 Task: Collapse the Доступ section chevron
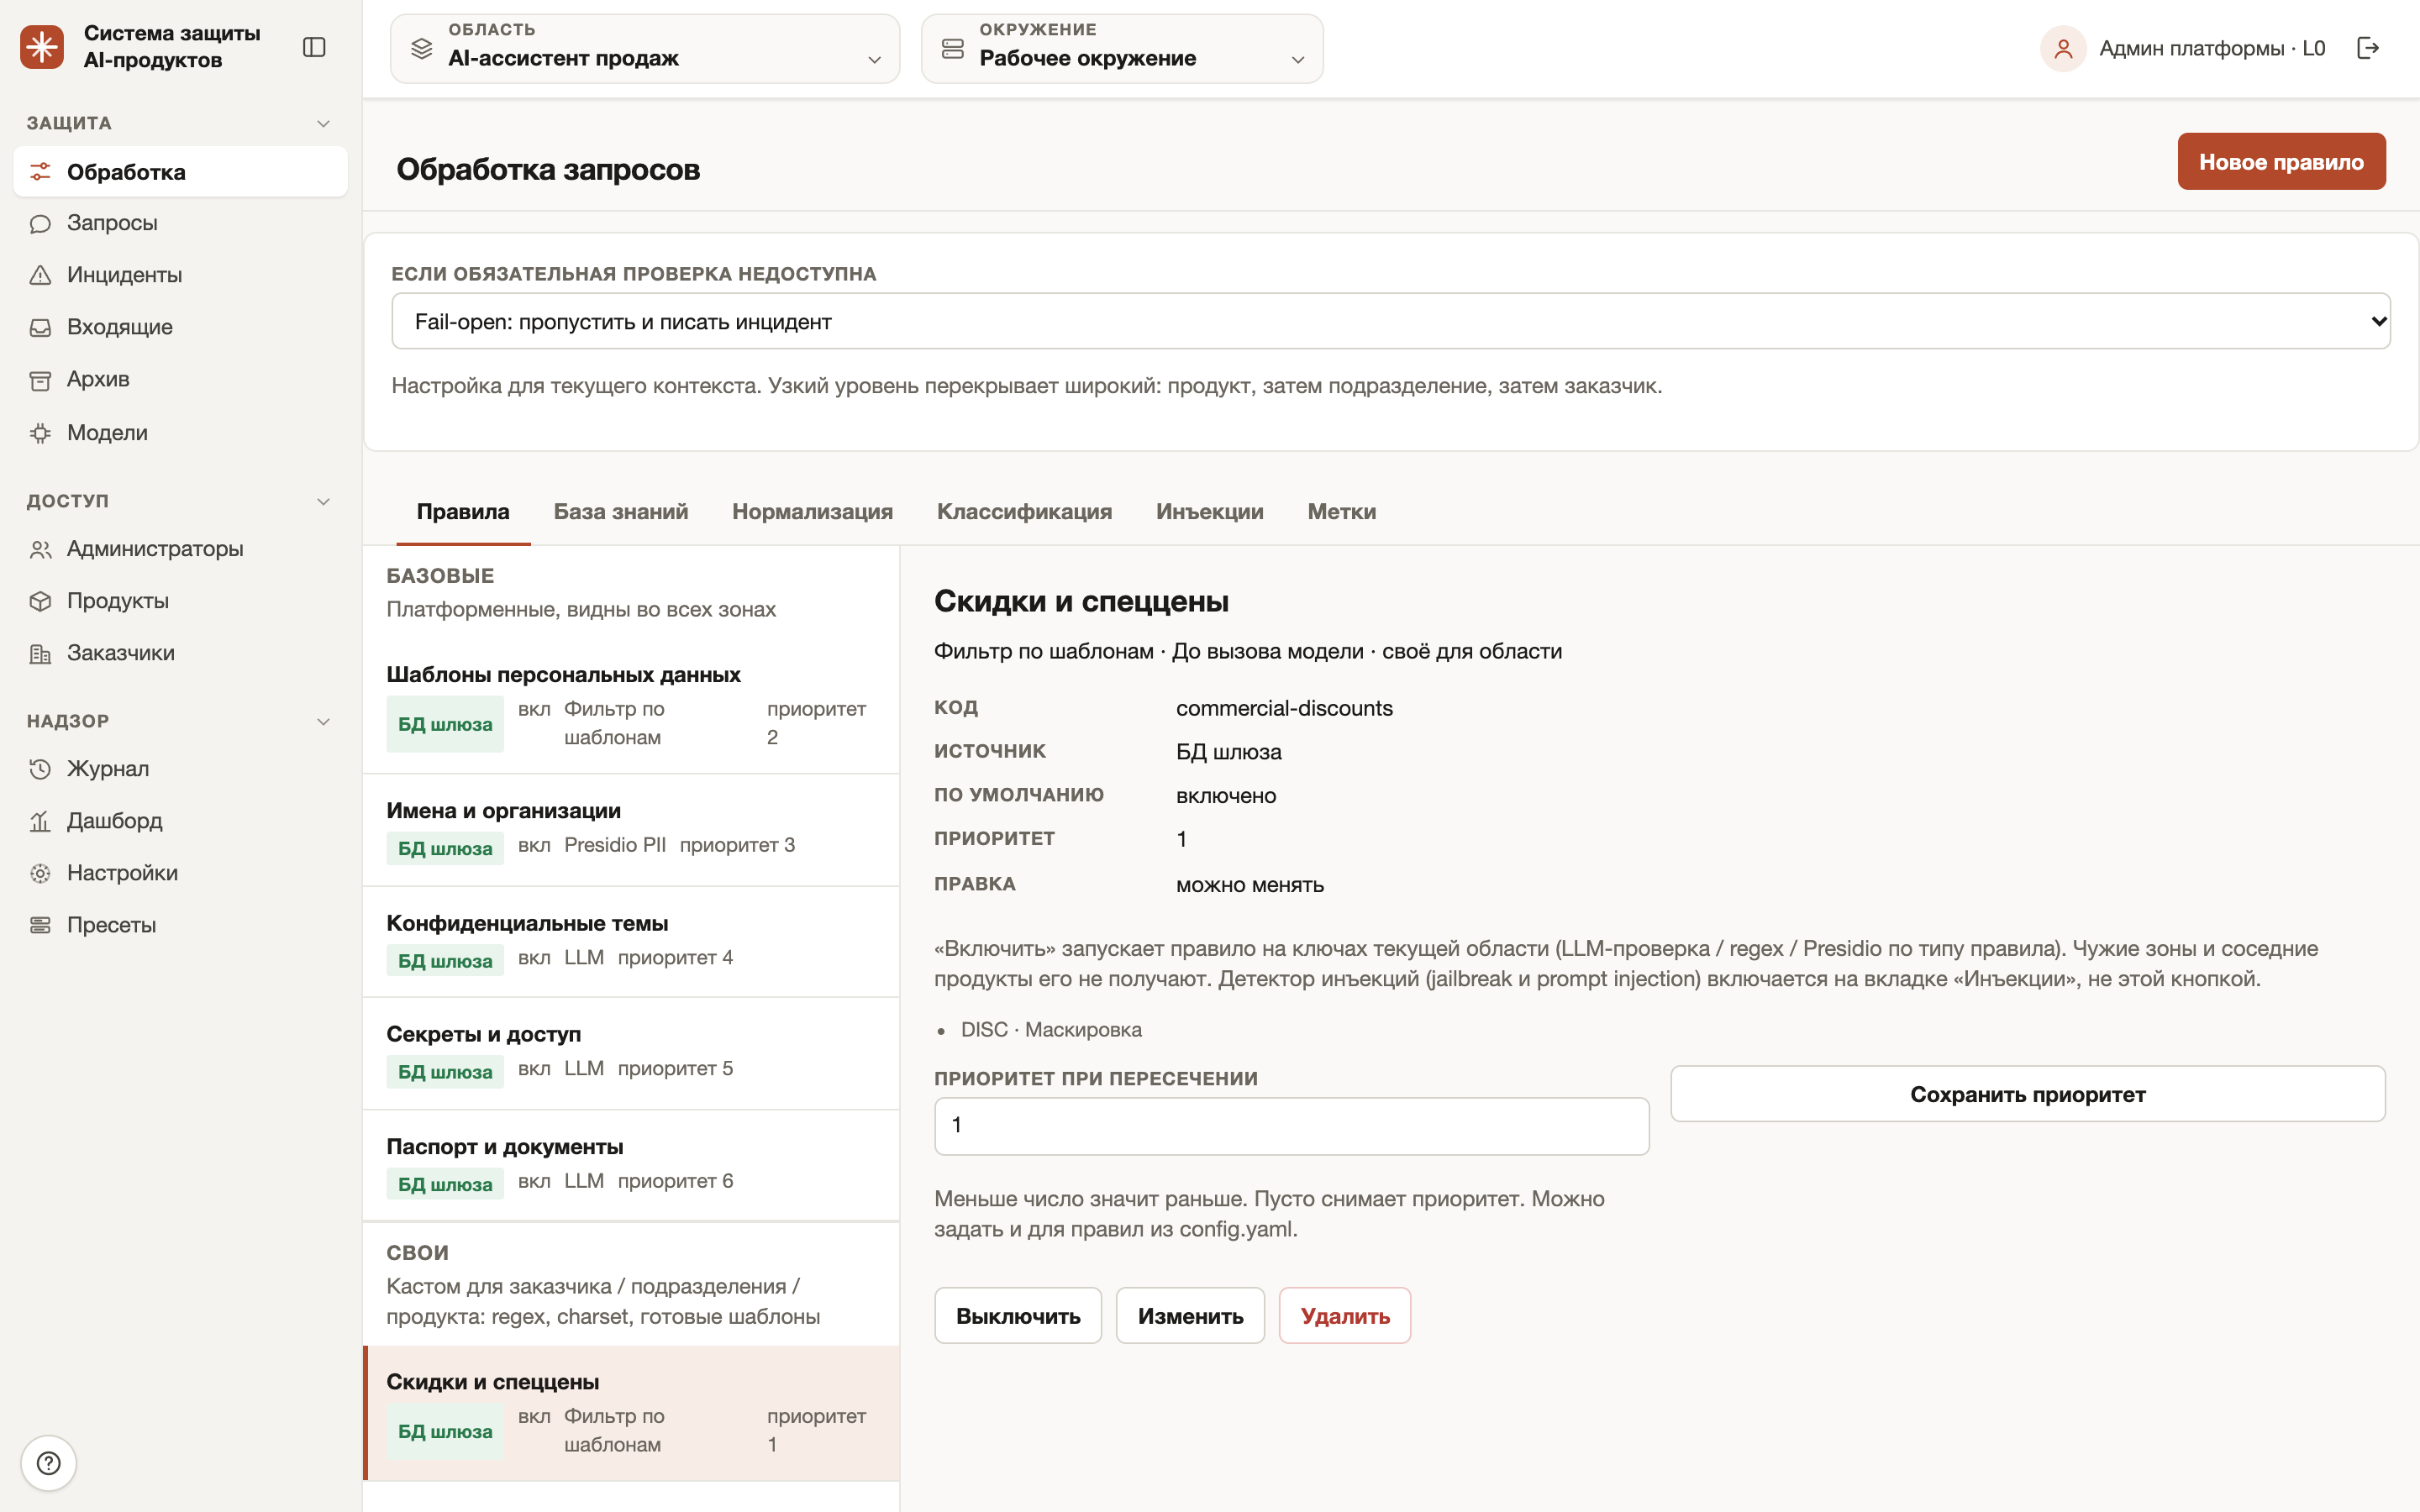[x=323, y=501]
